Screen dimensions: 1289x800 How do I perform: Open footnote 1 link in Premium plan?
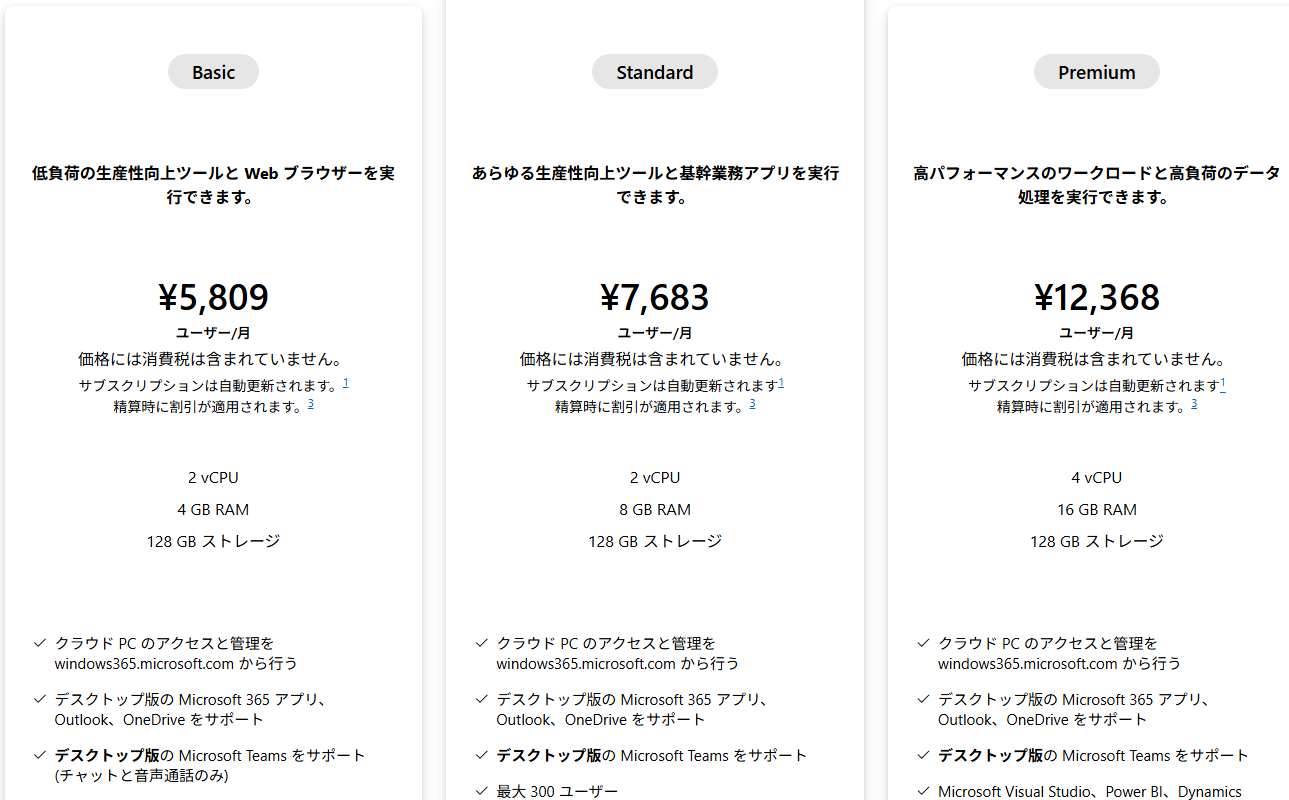pos(1223,383)
